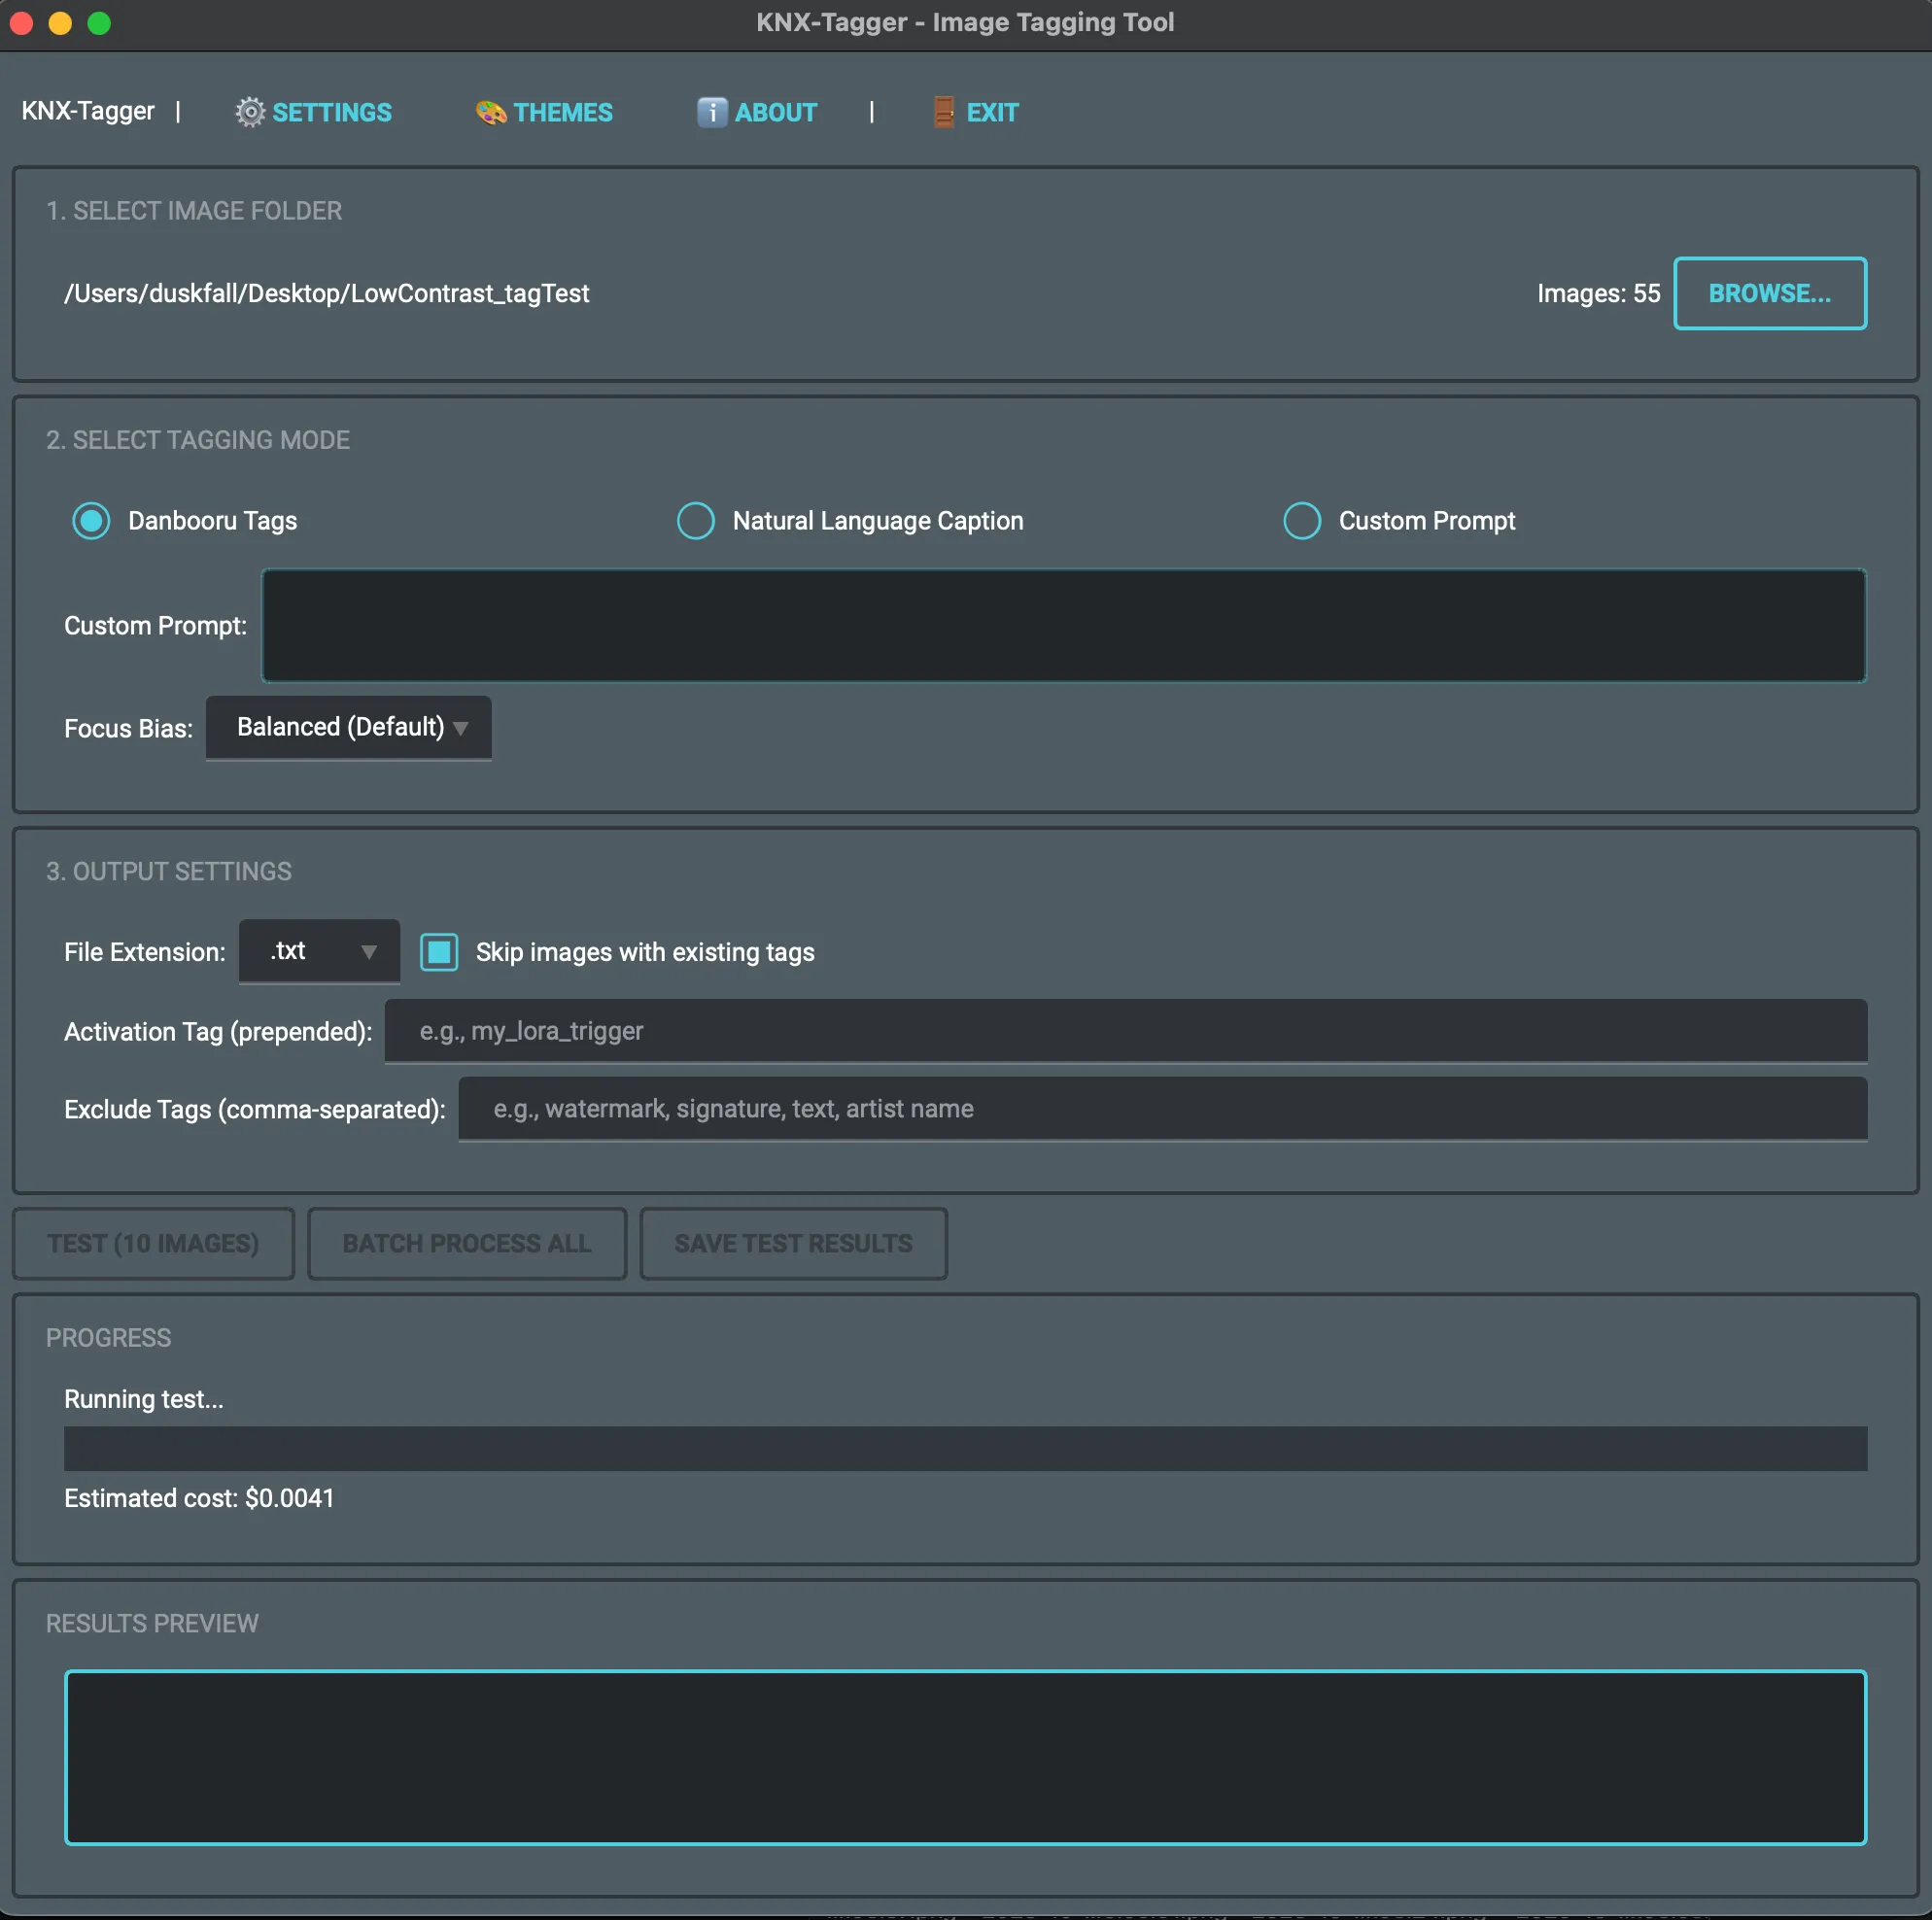Viewport: 1932px width, 1920px height.
Task: Open the Focus Bias dropdown
Action: tap(348, 728)
